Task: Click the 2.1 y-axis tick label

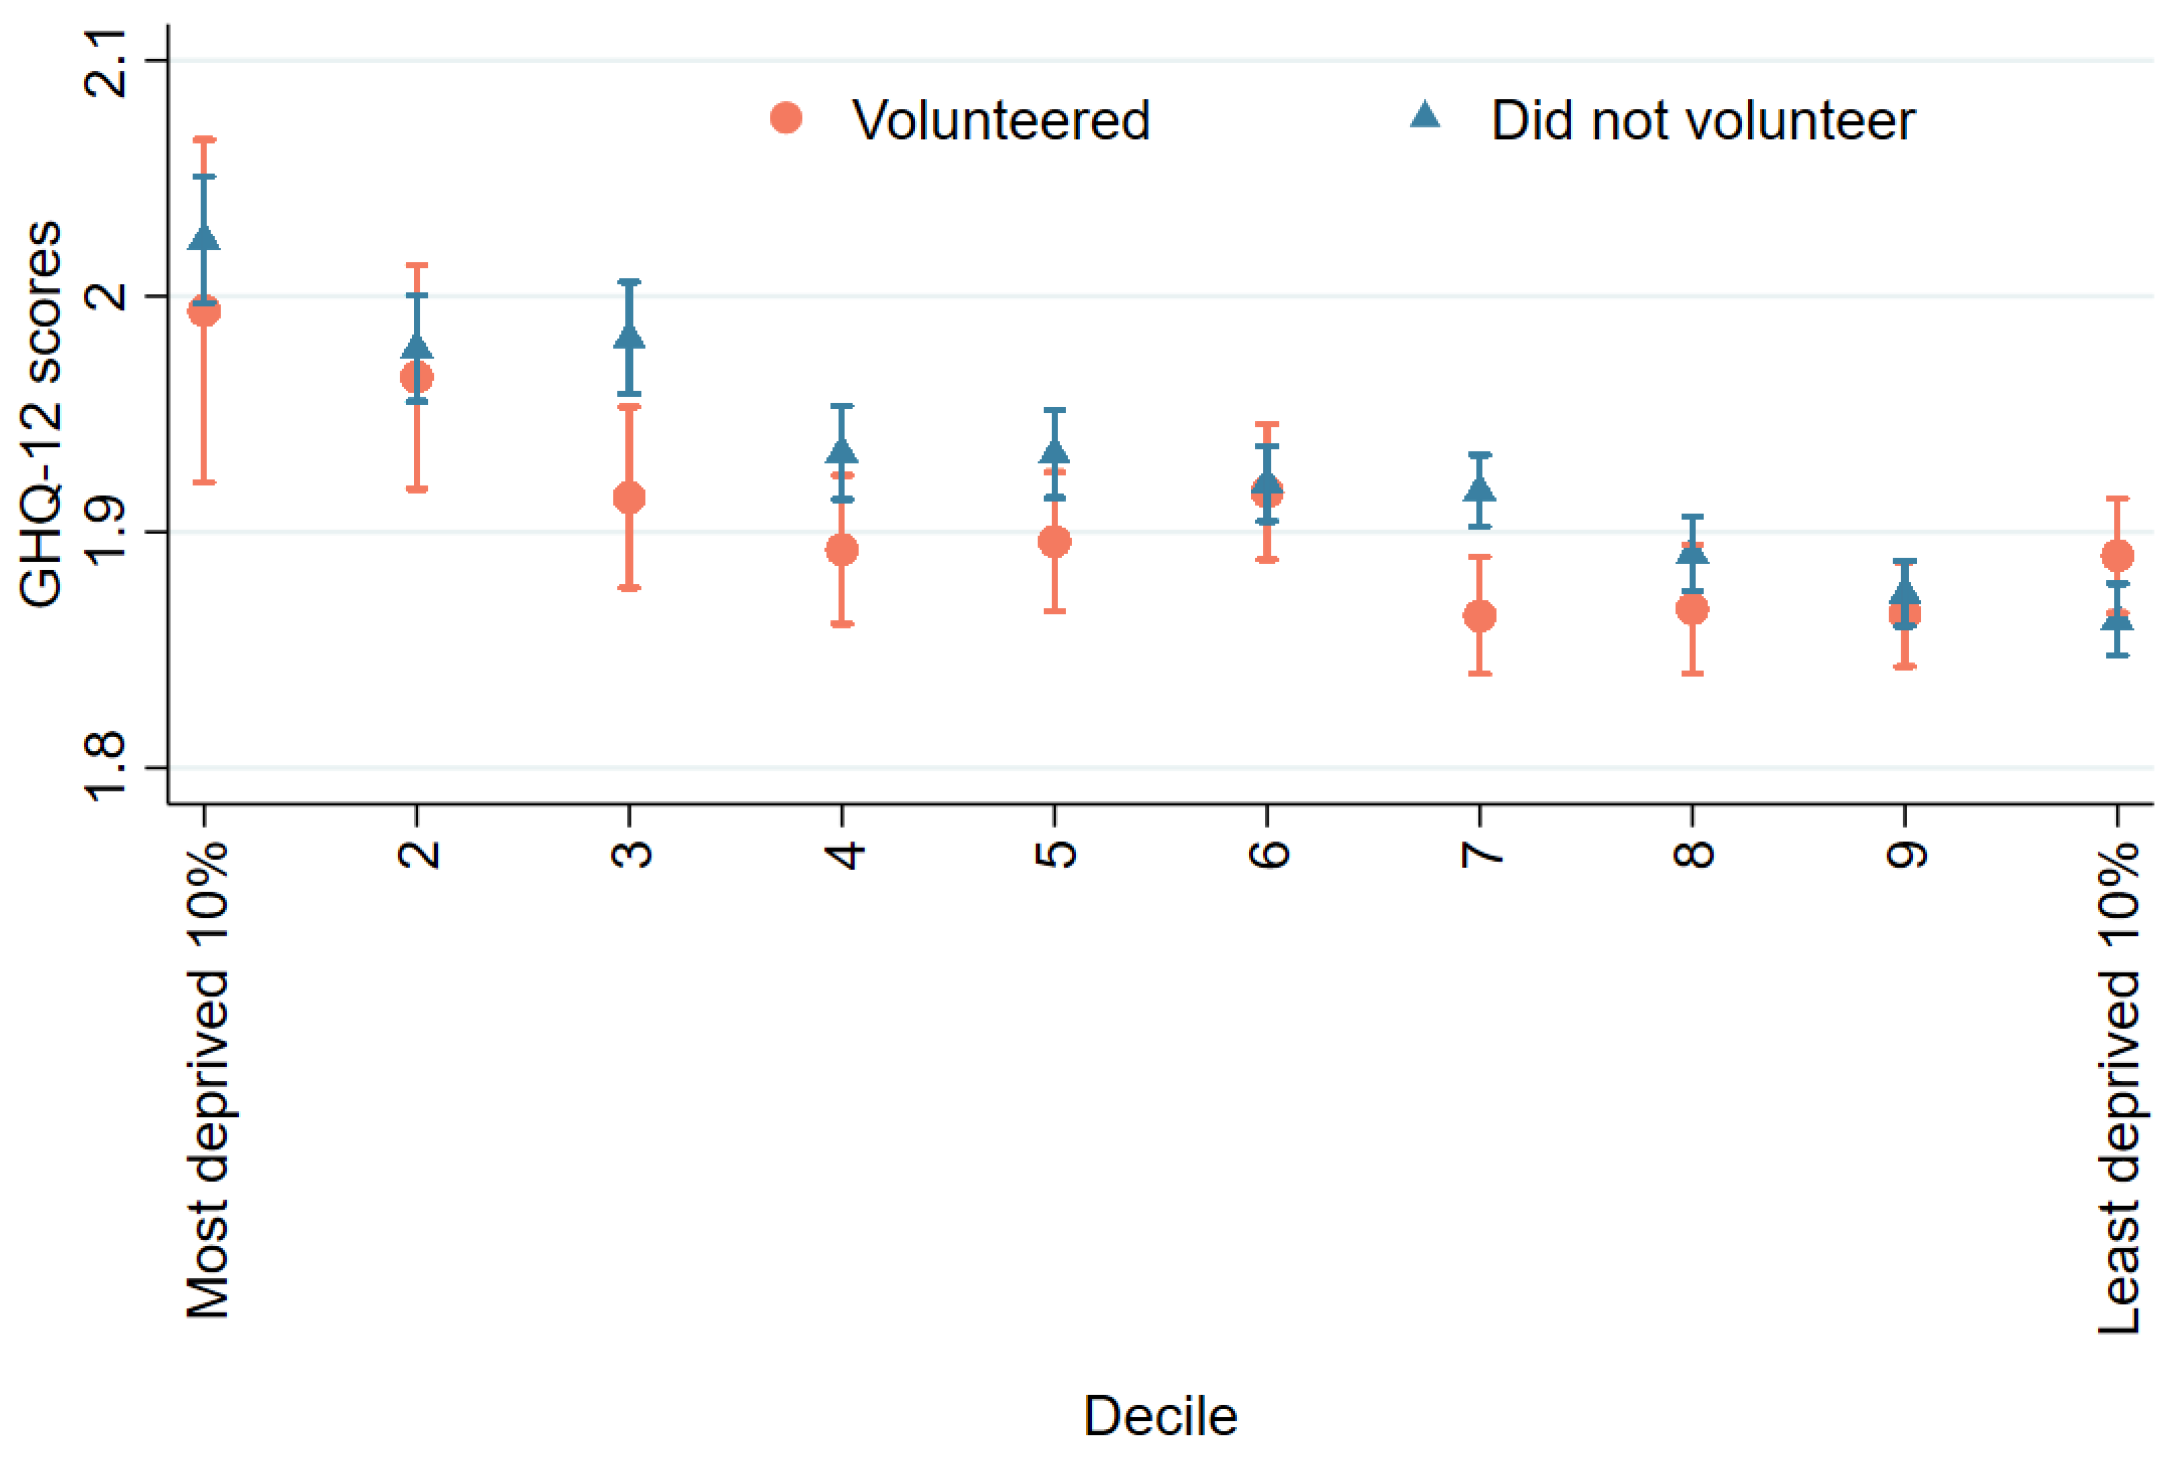Action: click(105, 63)
